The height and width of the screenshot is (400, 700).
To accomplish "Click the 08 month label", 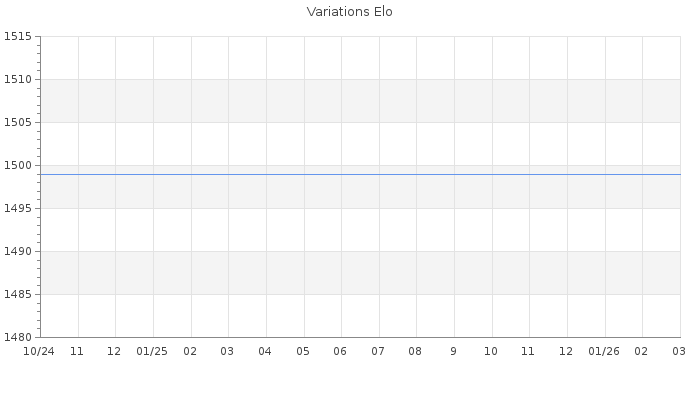I will (x=415, y=352).
